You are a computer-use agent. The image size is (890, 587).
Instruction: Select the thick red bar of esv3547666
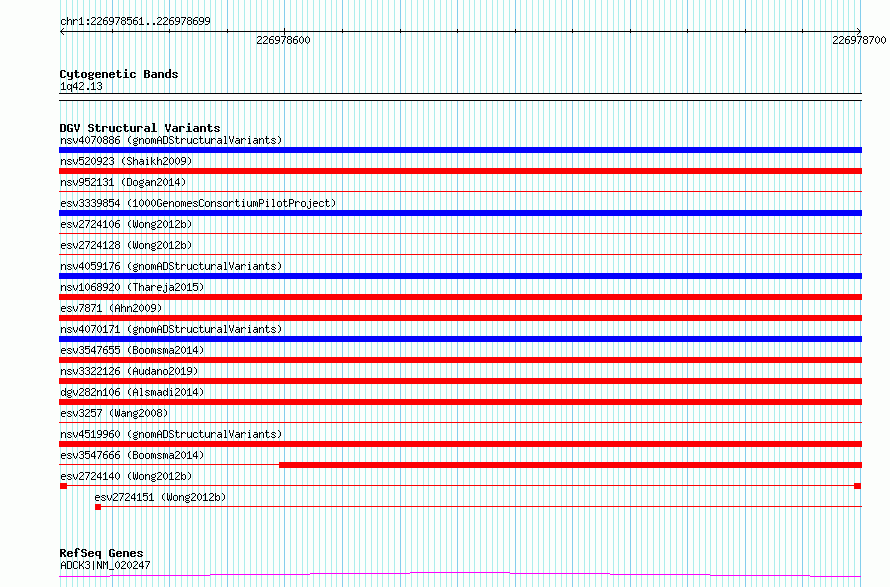pos(570,465)
